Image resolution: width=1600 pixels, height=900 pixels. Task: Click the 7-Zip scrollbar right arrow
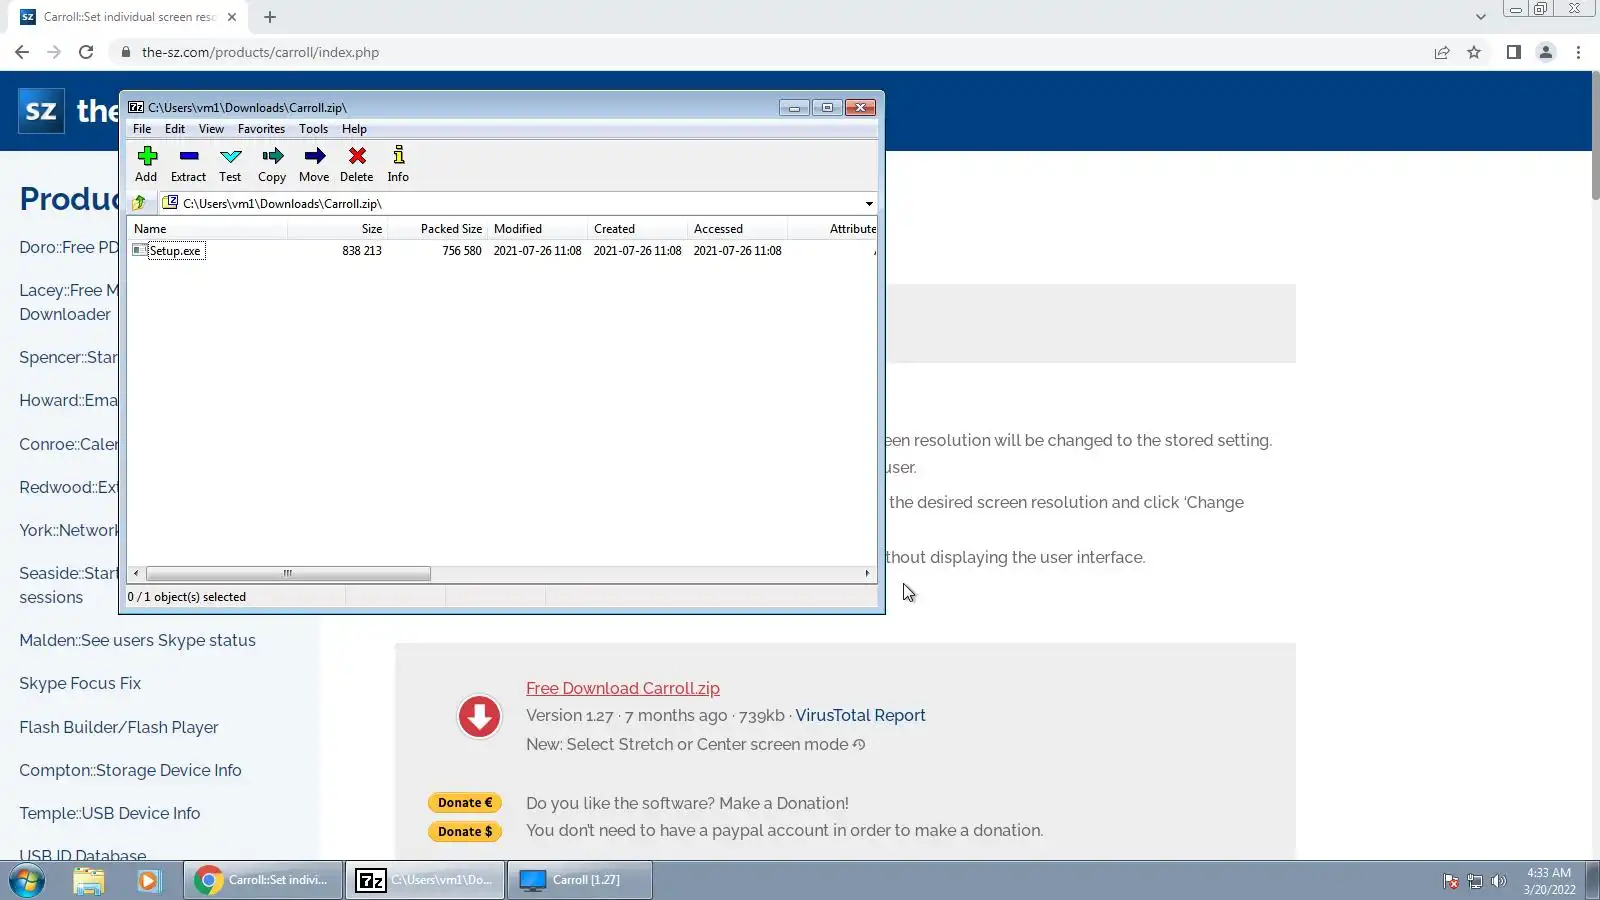[x=867, y=574]
